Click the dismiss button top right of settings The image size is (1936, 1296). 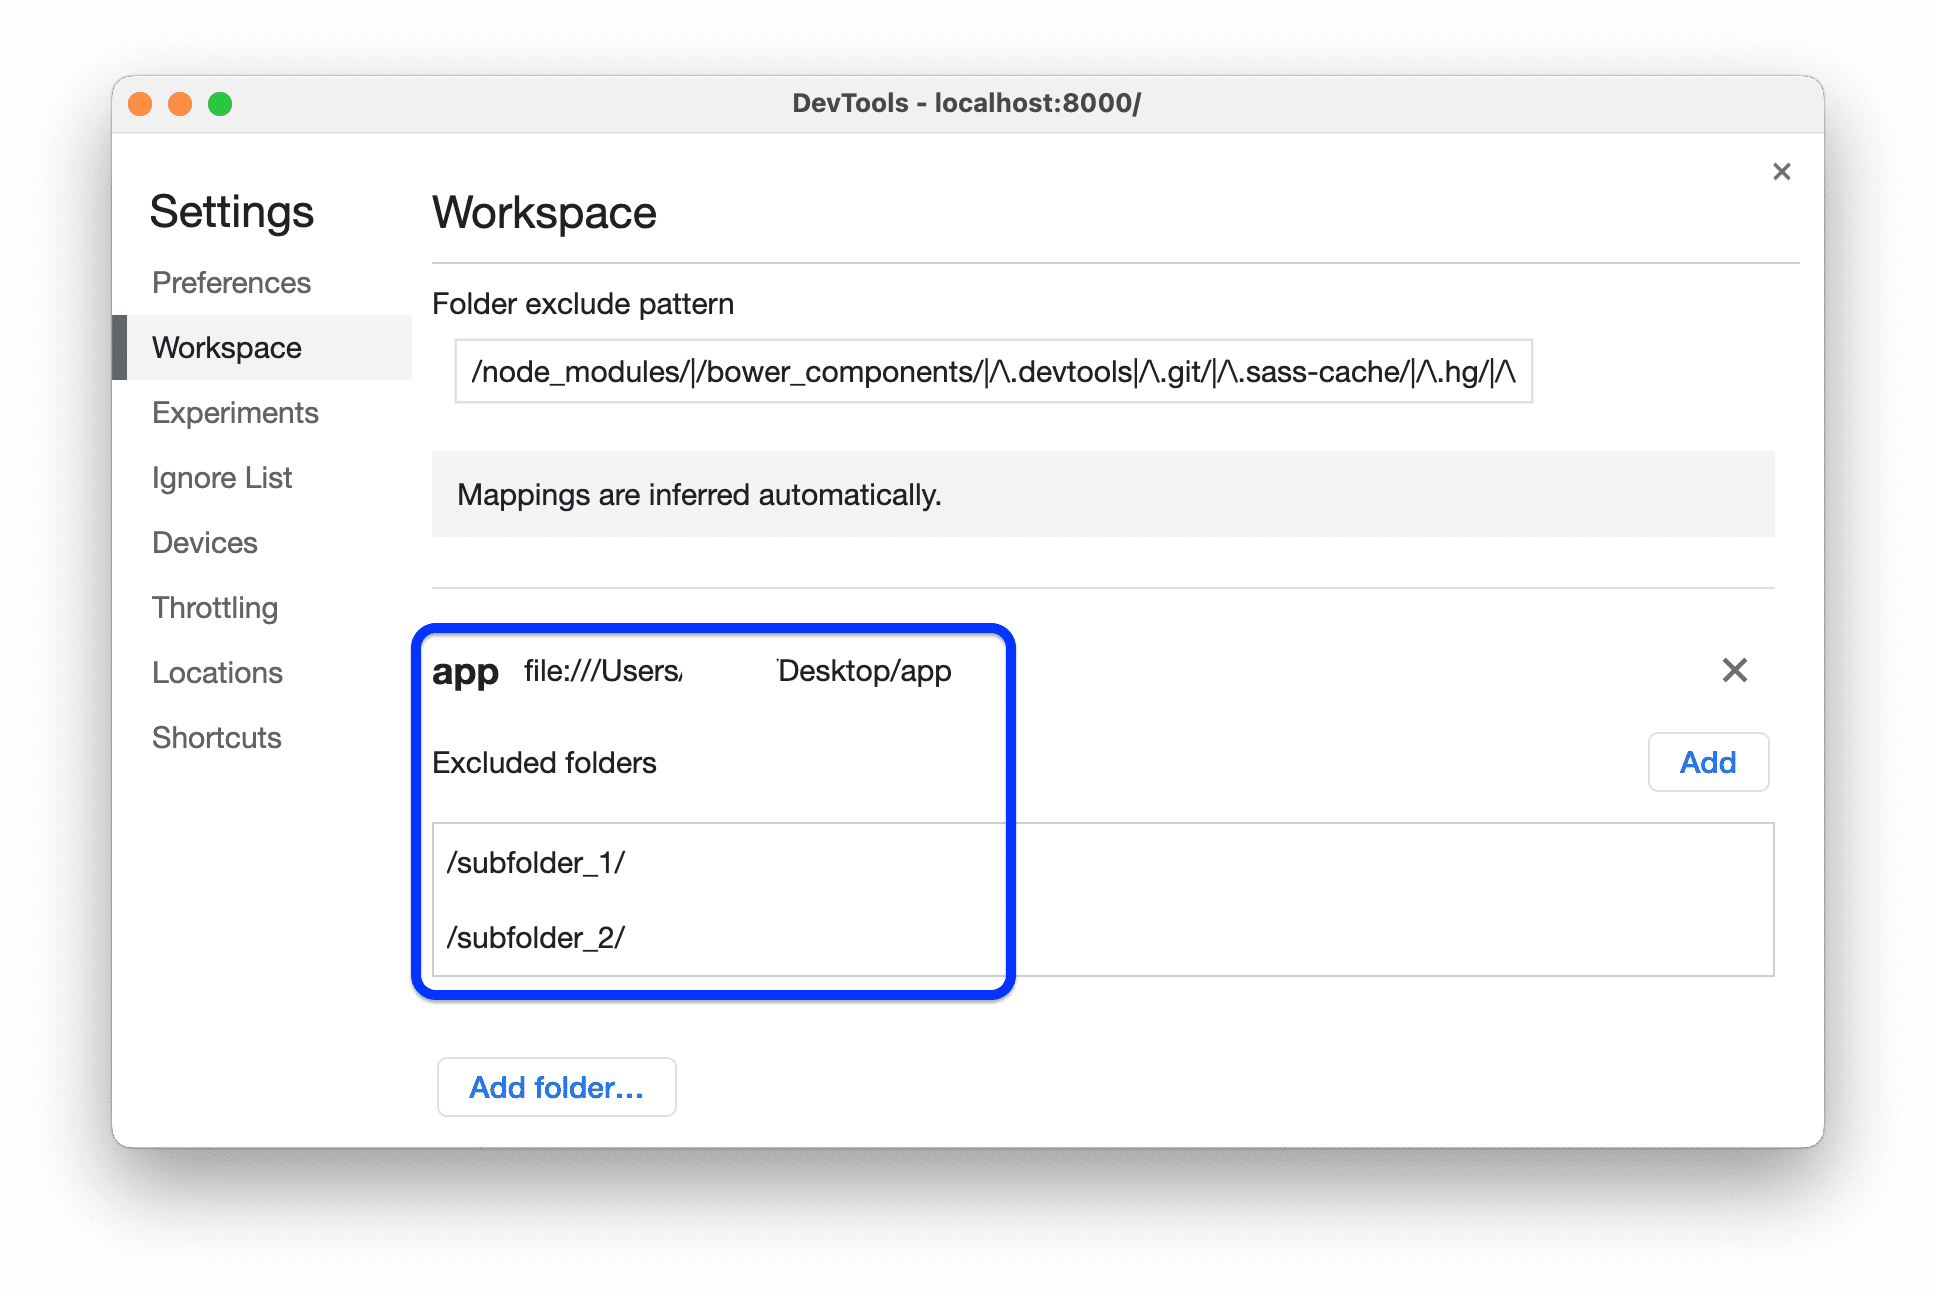tap(1781, 171)
